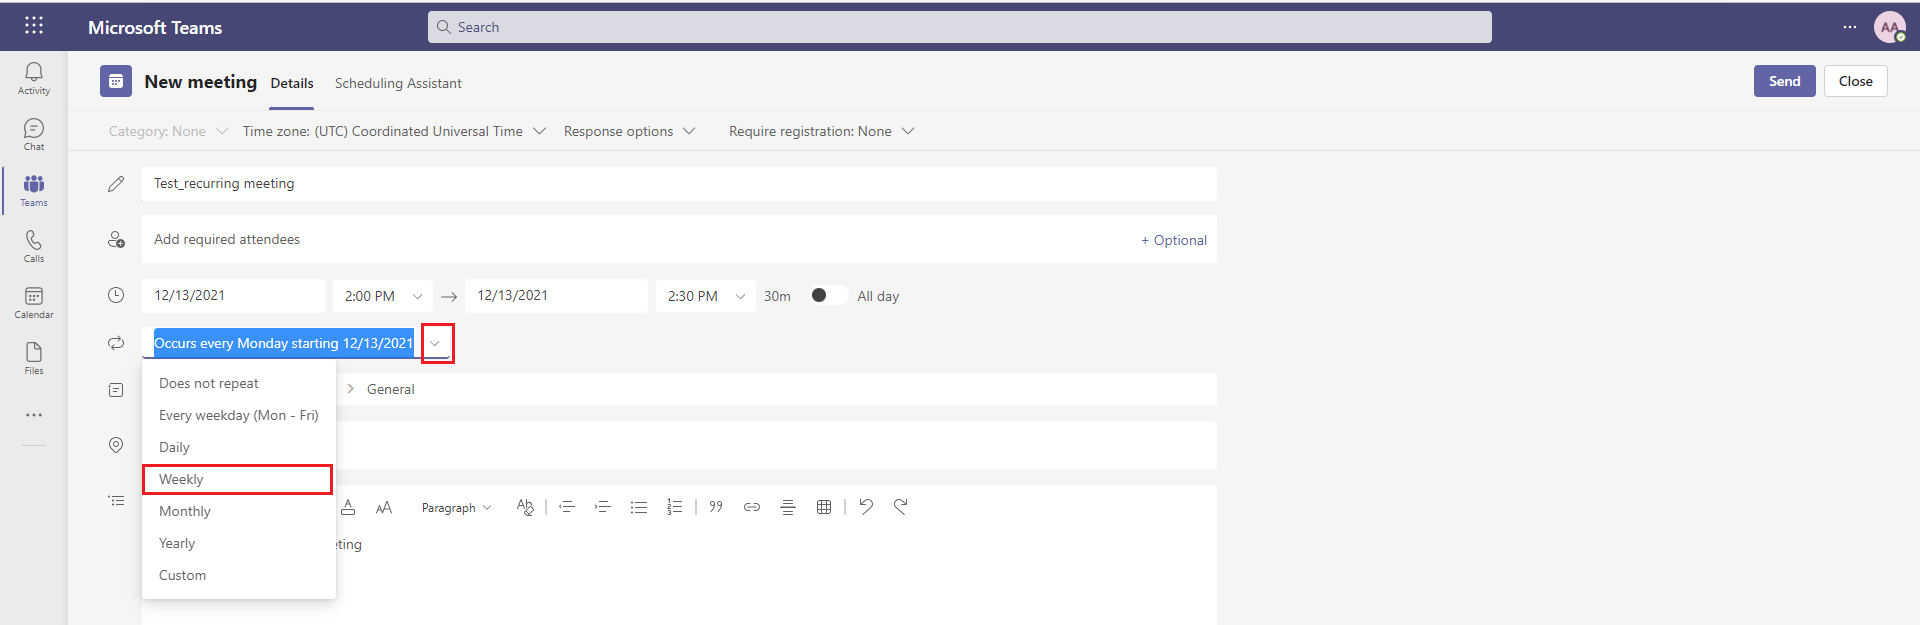Insert a link via chain icon
Screen dimensions: 1920x625
click(x=752, y=508)
